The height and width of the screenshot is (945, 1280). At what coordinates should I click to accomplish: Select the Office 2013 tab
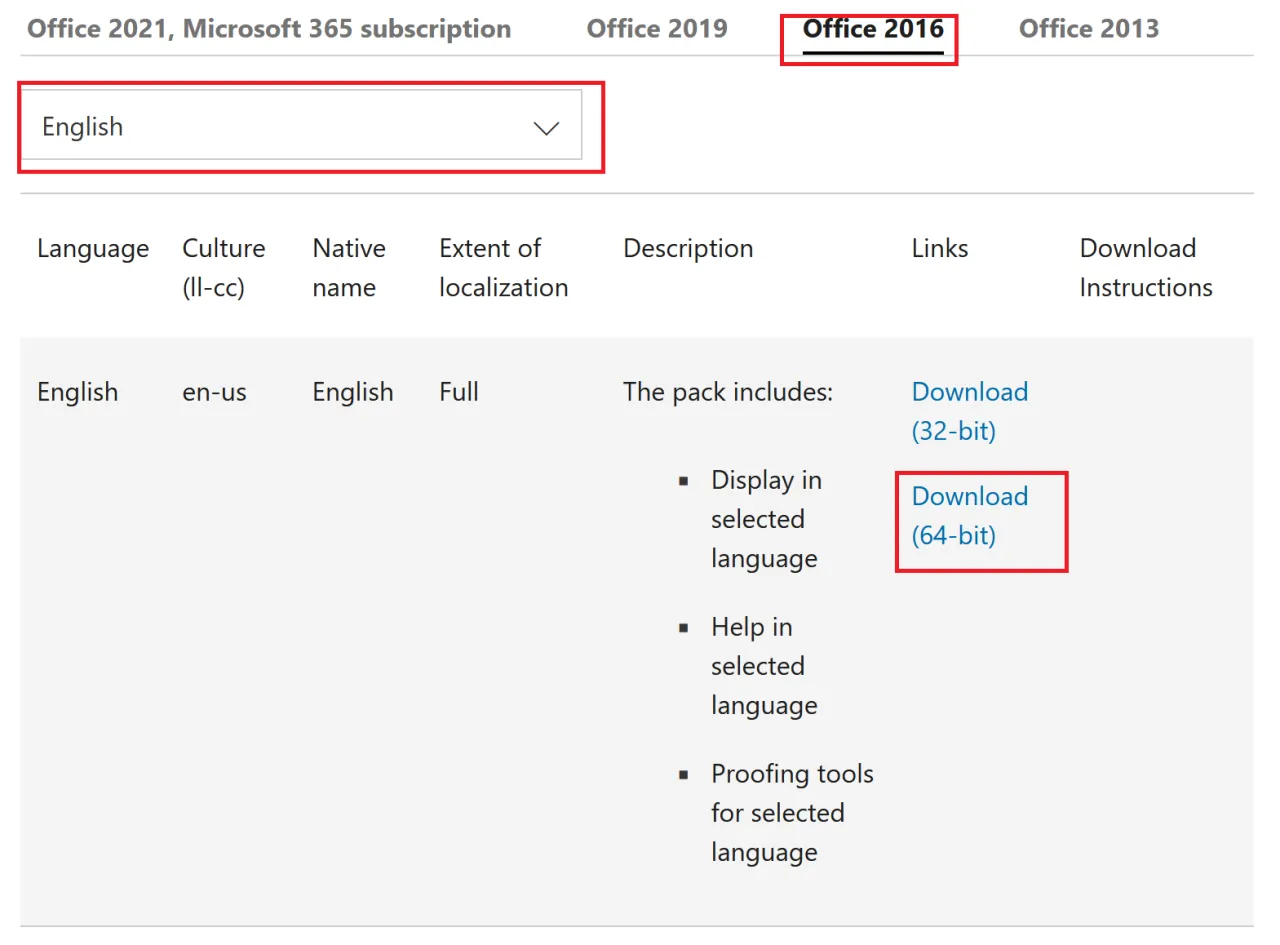coord(1089,28)
